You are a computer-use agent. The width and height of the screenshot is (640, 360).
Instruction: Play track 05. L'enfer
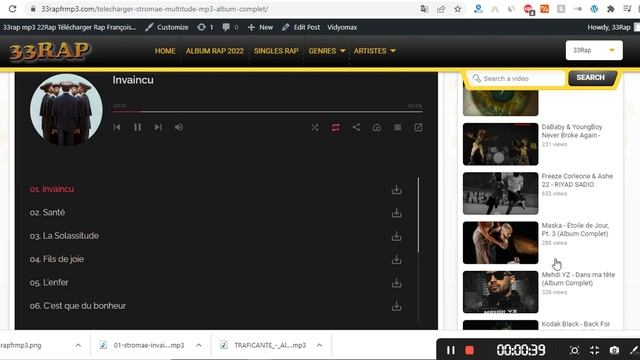click(x=49, y=282)
